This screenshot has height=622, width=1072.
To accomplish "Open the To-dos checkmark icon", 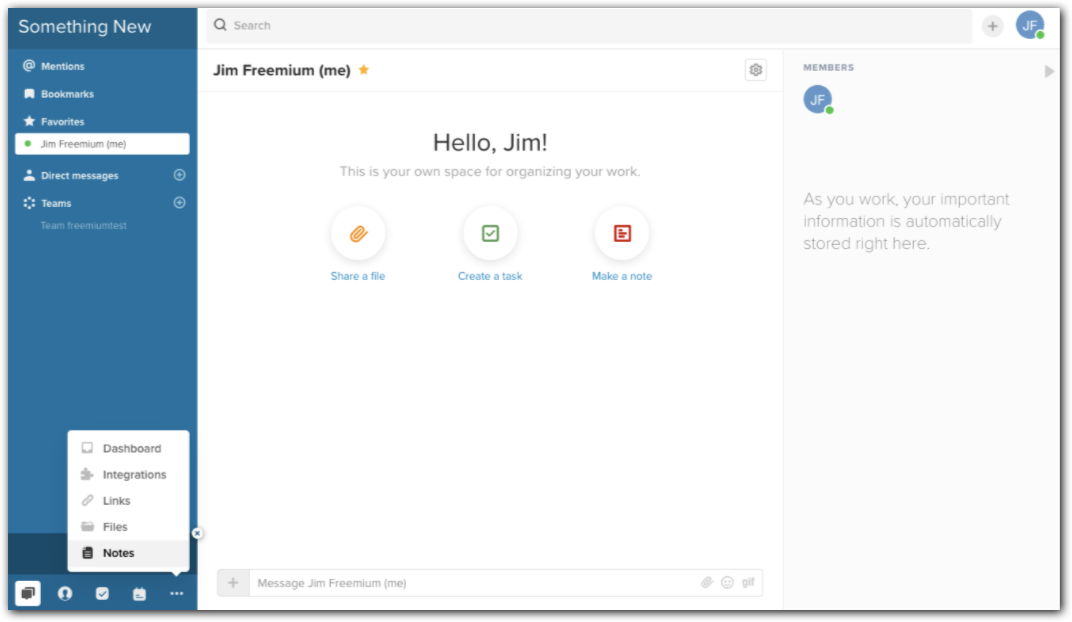I will click(102, 592).
